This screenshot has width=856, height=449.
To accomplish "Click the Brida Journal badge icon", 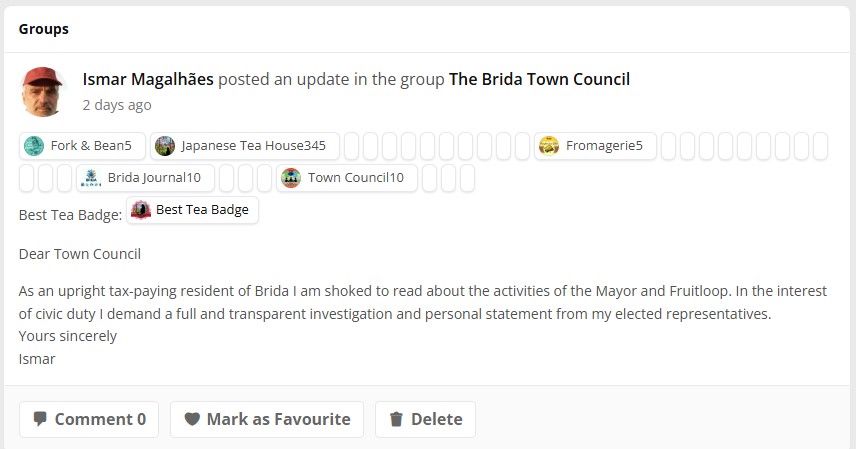I will click(91, 178).
